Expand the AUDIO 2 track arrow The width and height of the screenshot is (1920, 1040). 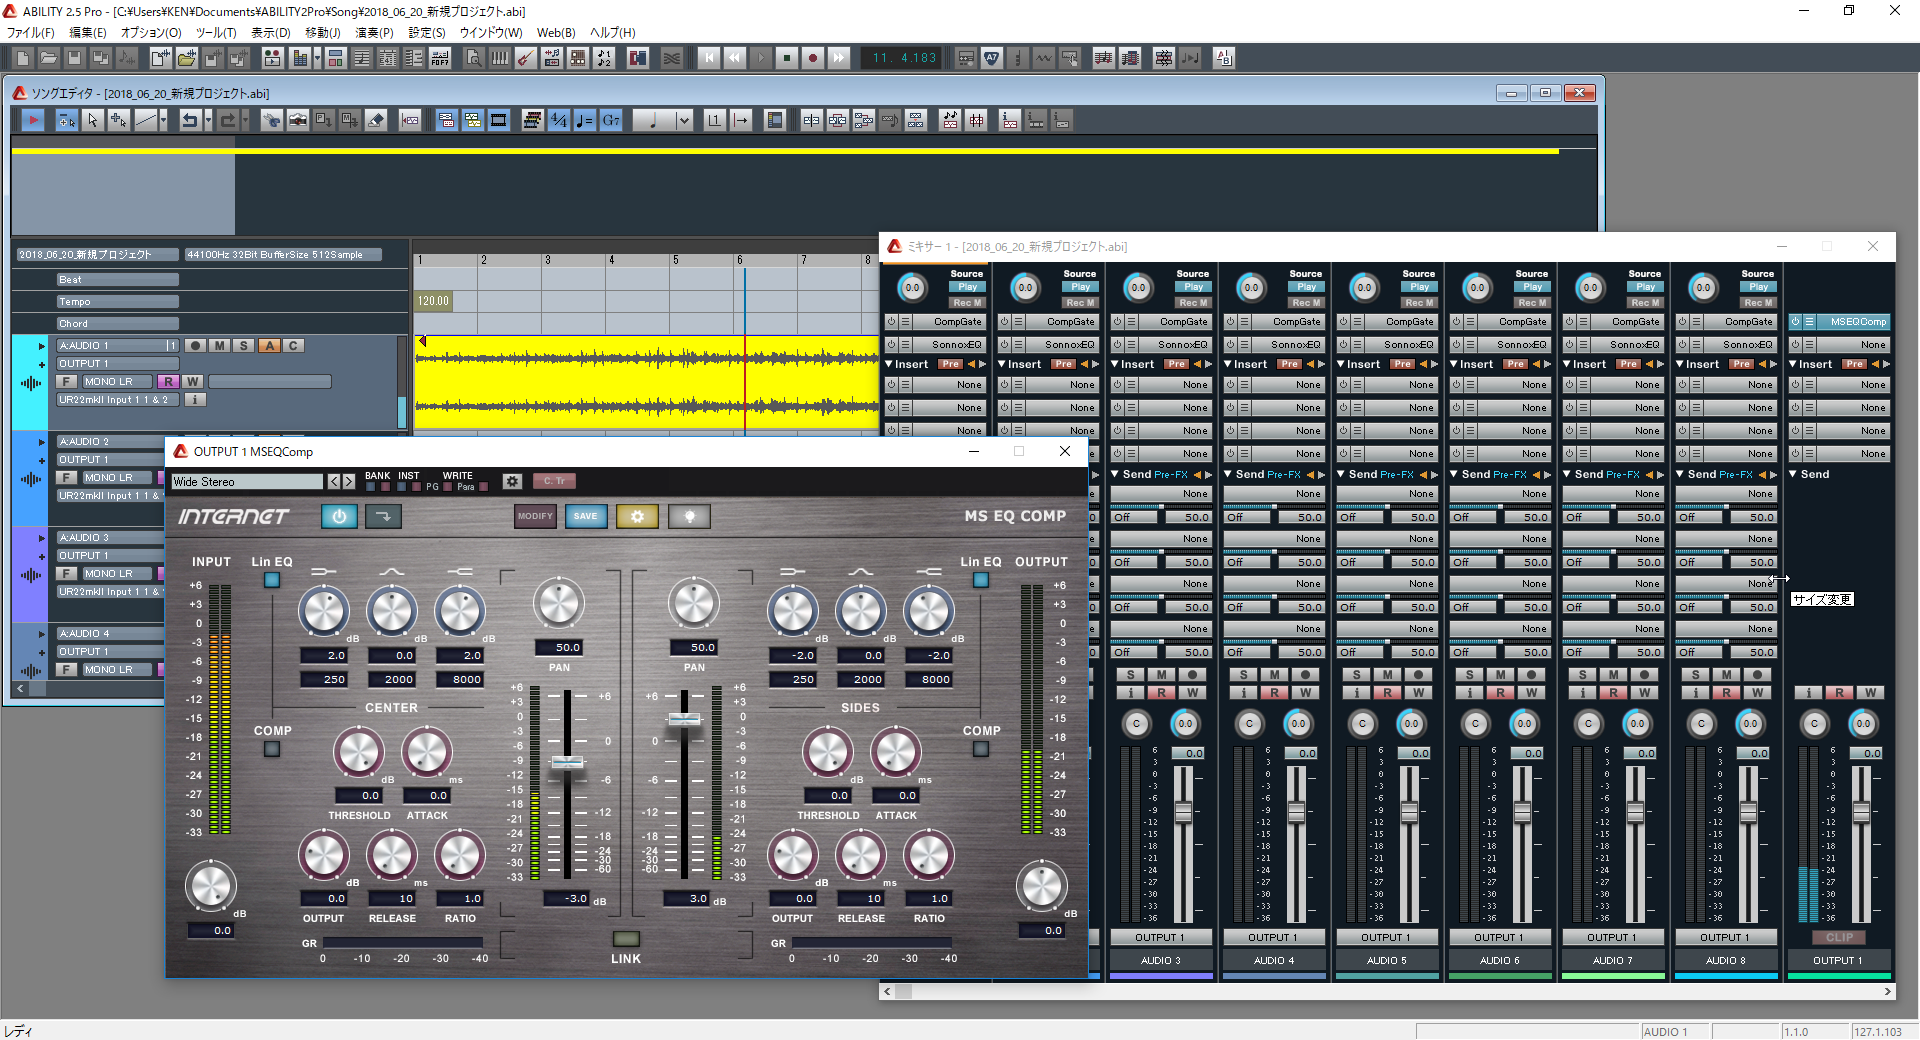pos(42,442)
